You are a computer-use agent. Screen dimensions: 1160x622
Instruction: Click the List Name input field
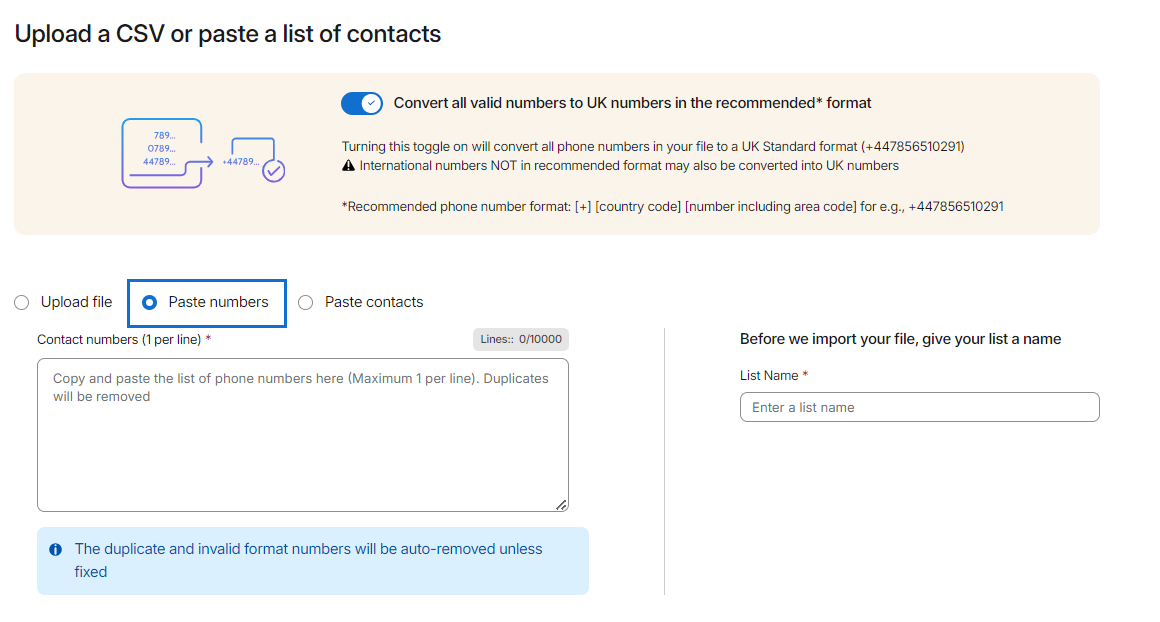click(919, 407)
